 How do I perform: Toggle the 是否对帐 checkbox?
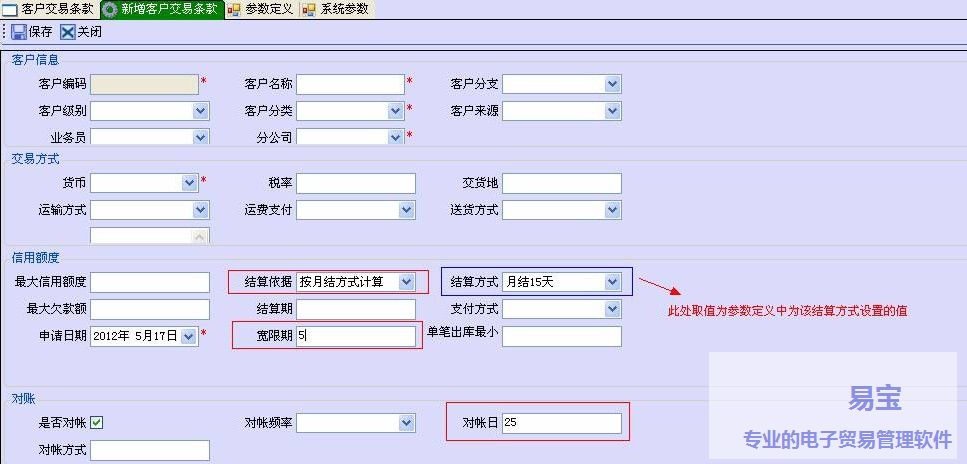[x=97, y=423]
